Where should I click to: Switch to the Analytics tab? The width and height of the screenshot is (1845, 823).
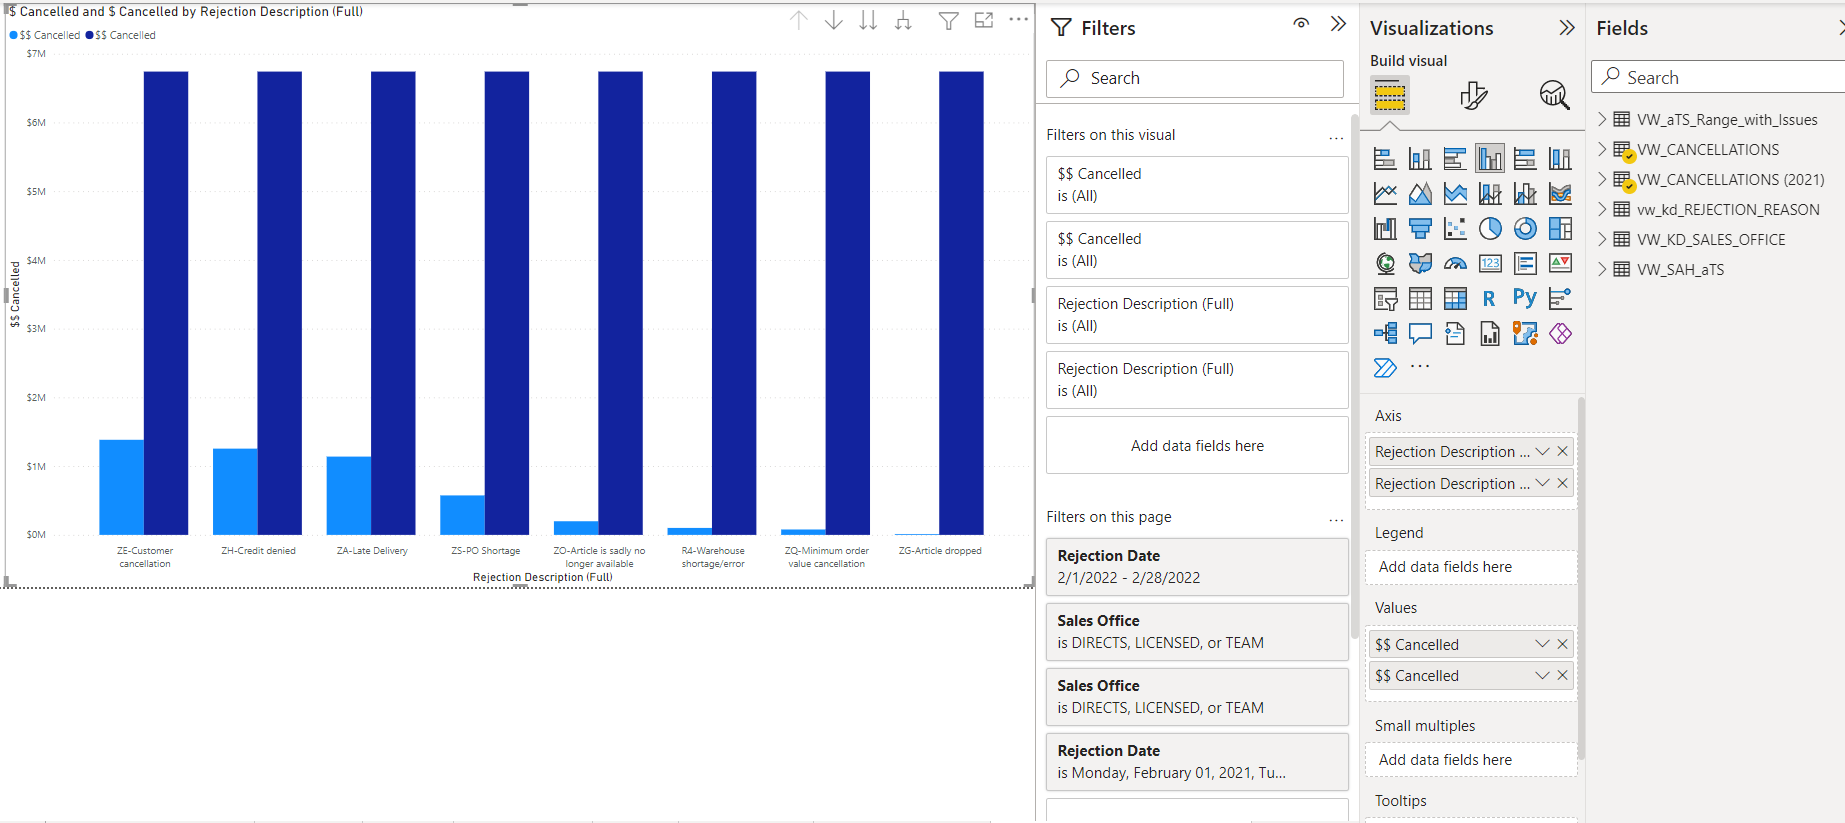click(1554, 96)
